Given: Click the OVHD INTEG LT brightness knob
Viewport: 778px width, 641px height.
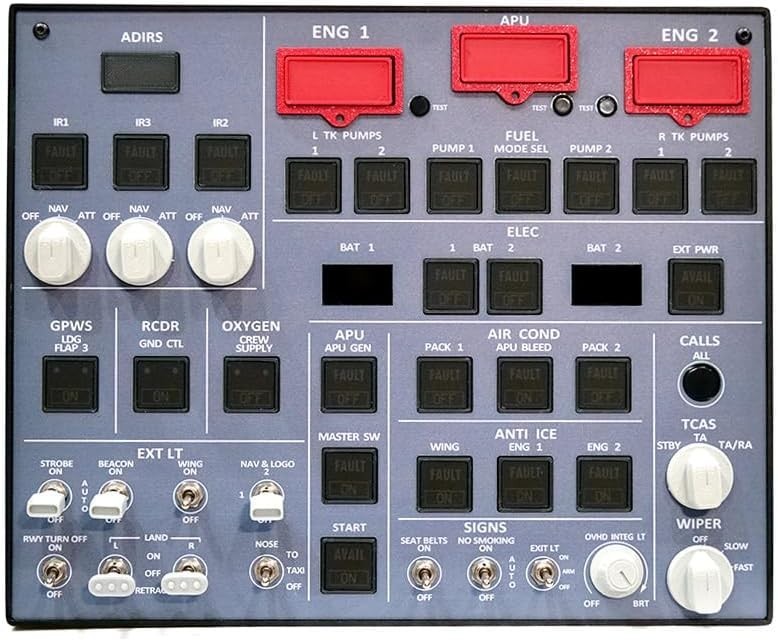Looking at the screenshot, I should click(x=616, y=572).
